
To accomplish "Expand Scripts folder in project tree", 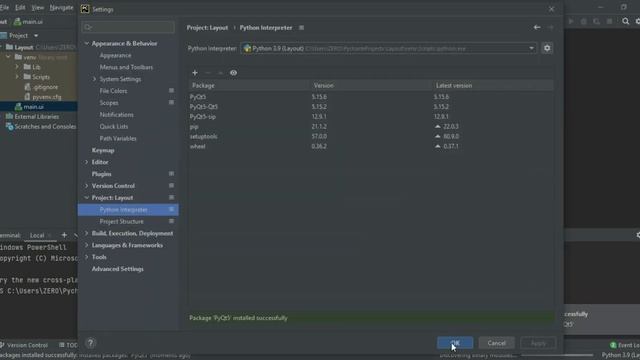I will pyautogui.click(x=17, y=77).
